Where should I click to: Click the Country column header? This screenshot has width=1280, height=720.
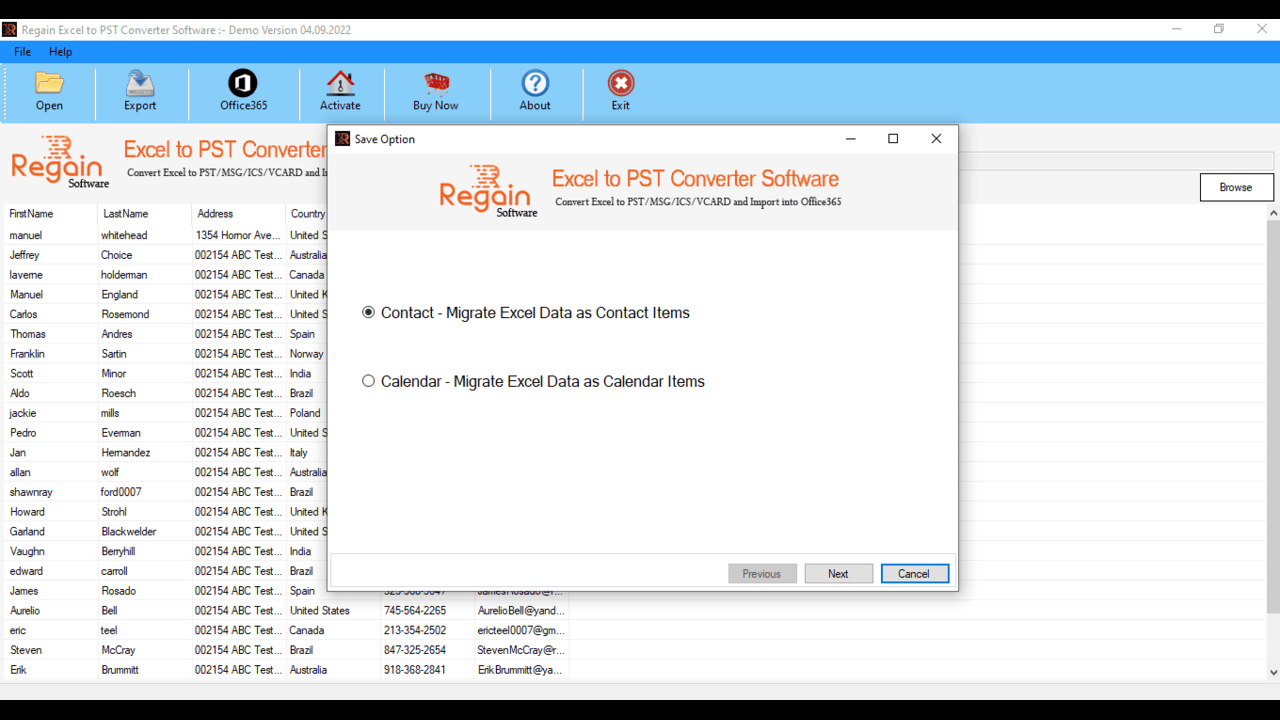(307, 214)
